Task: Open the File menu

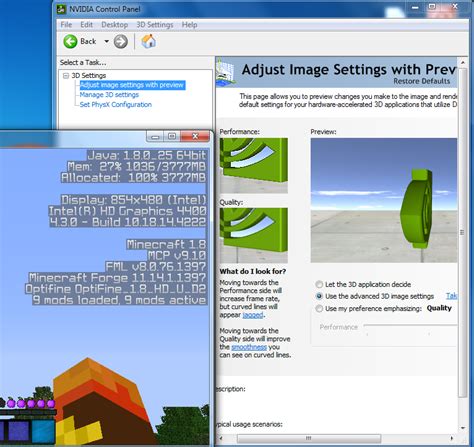Action: click(x=66, y=25)
